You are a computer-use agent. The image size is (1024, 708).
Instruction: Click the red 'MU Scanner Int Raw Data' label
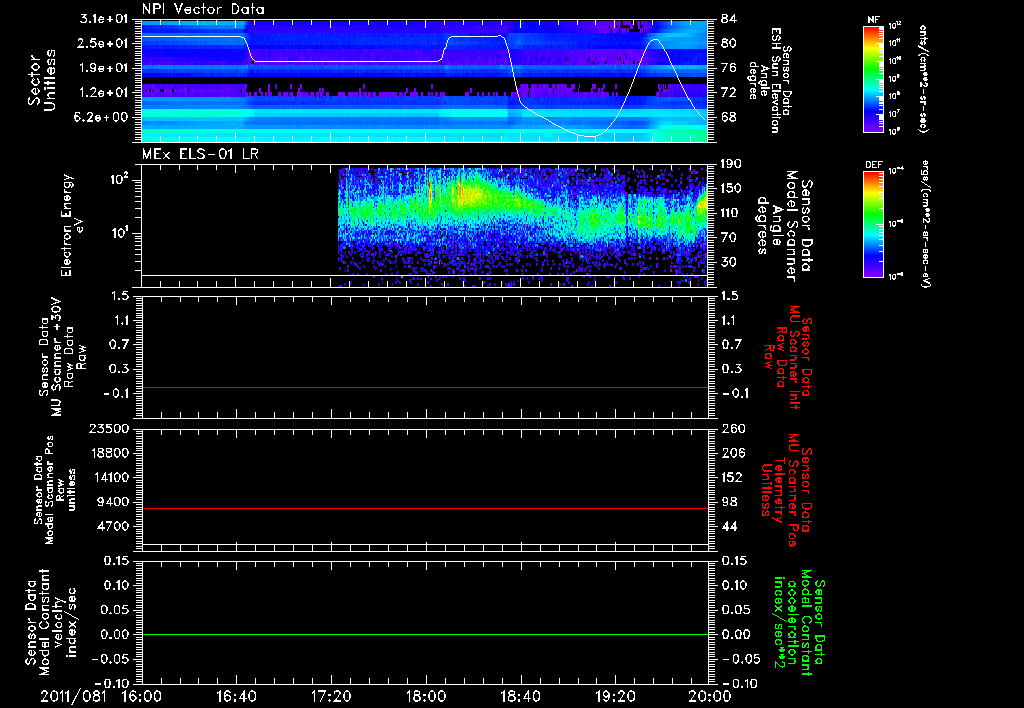tap(784, 357)
